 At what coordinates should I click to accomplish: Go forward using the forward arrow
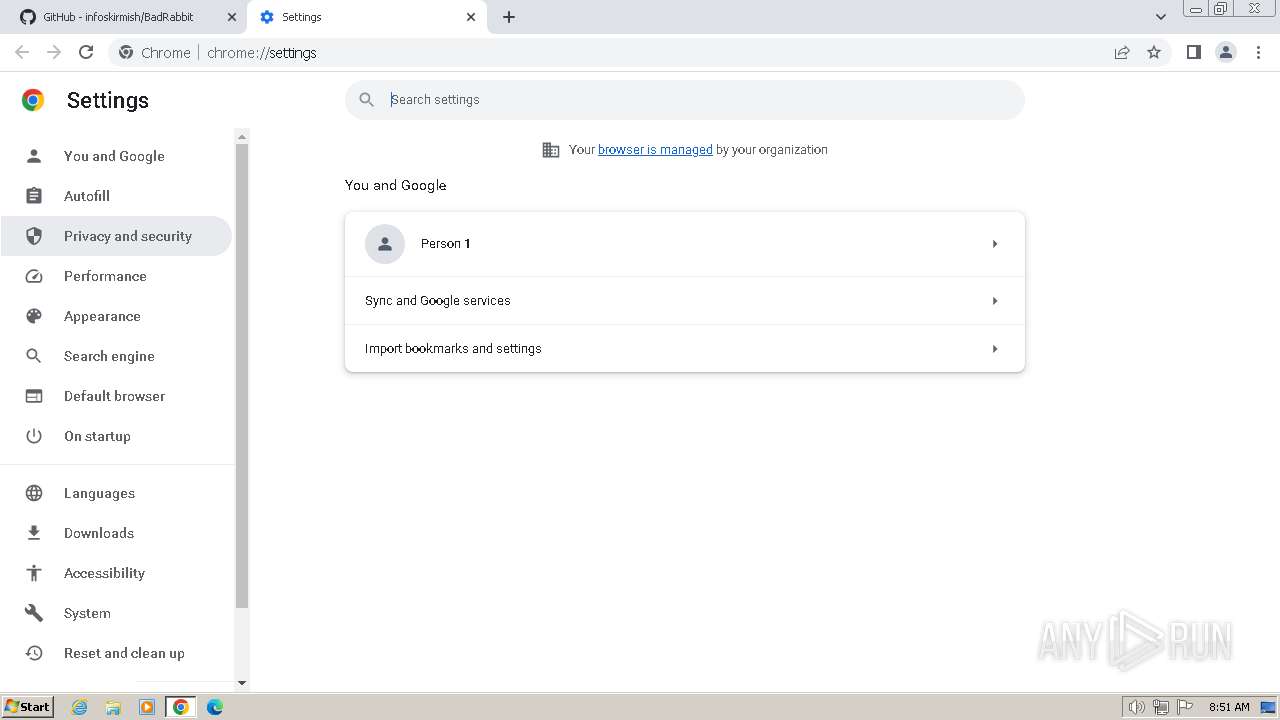click(x=54, y=52)
